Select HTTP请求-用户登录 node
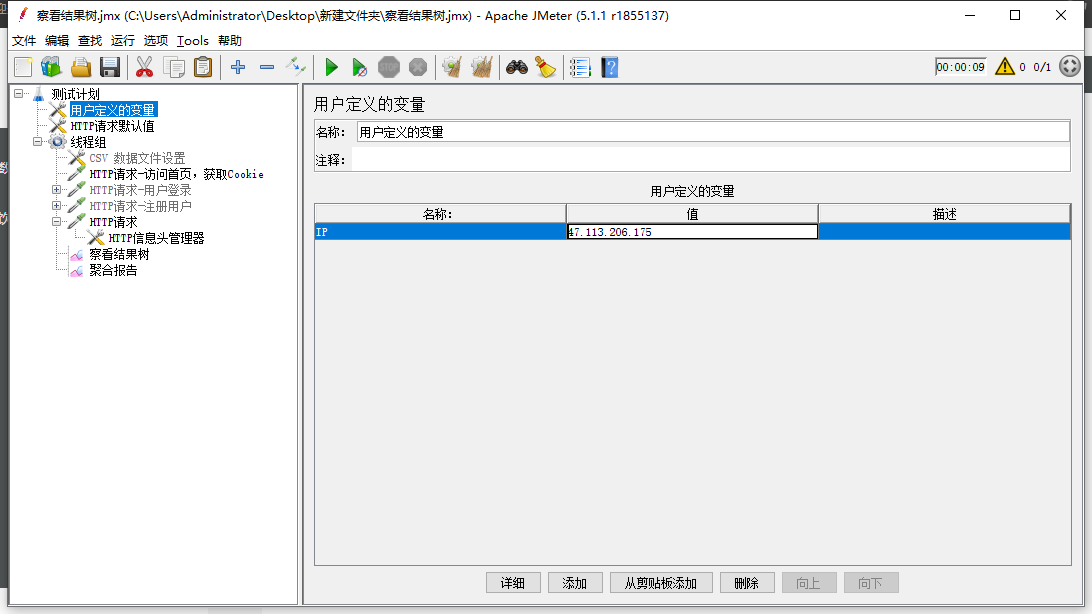The image size is (1092, 614). point(140,190)
